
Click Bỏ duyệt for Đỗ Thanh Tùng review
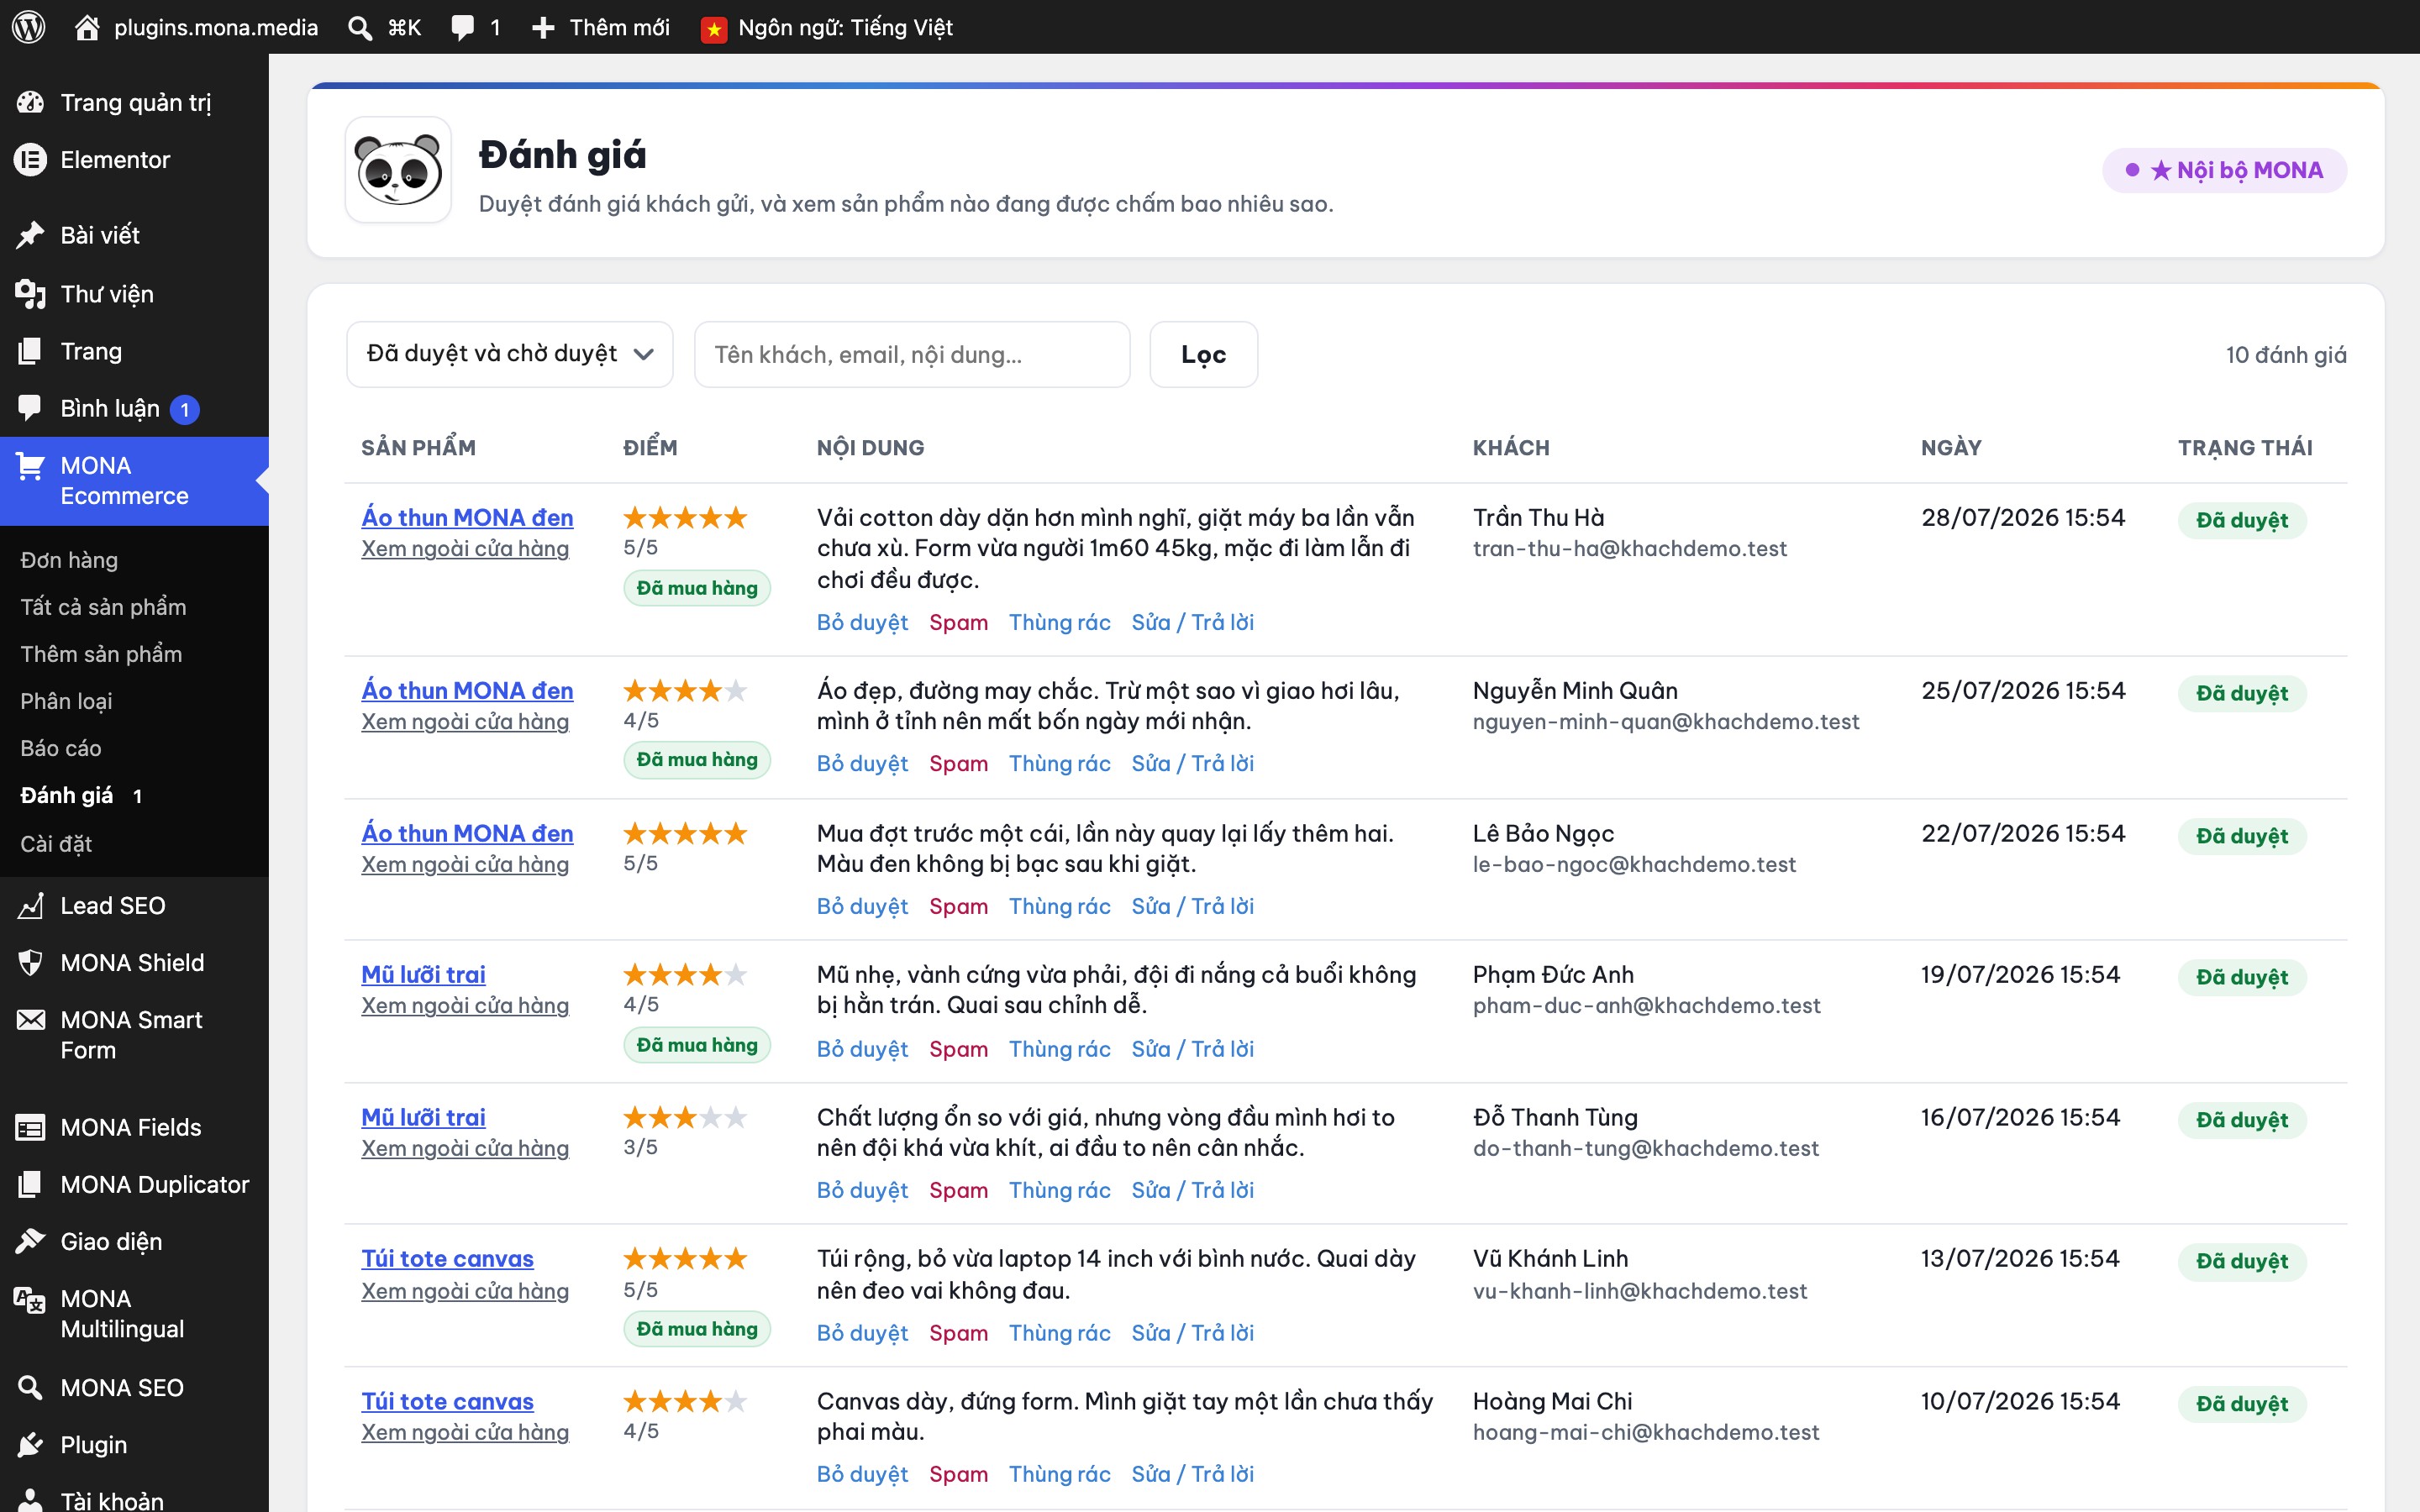(x=862, y=1190)
